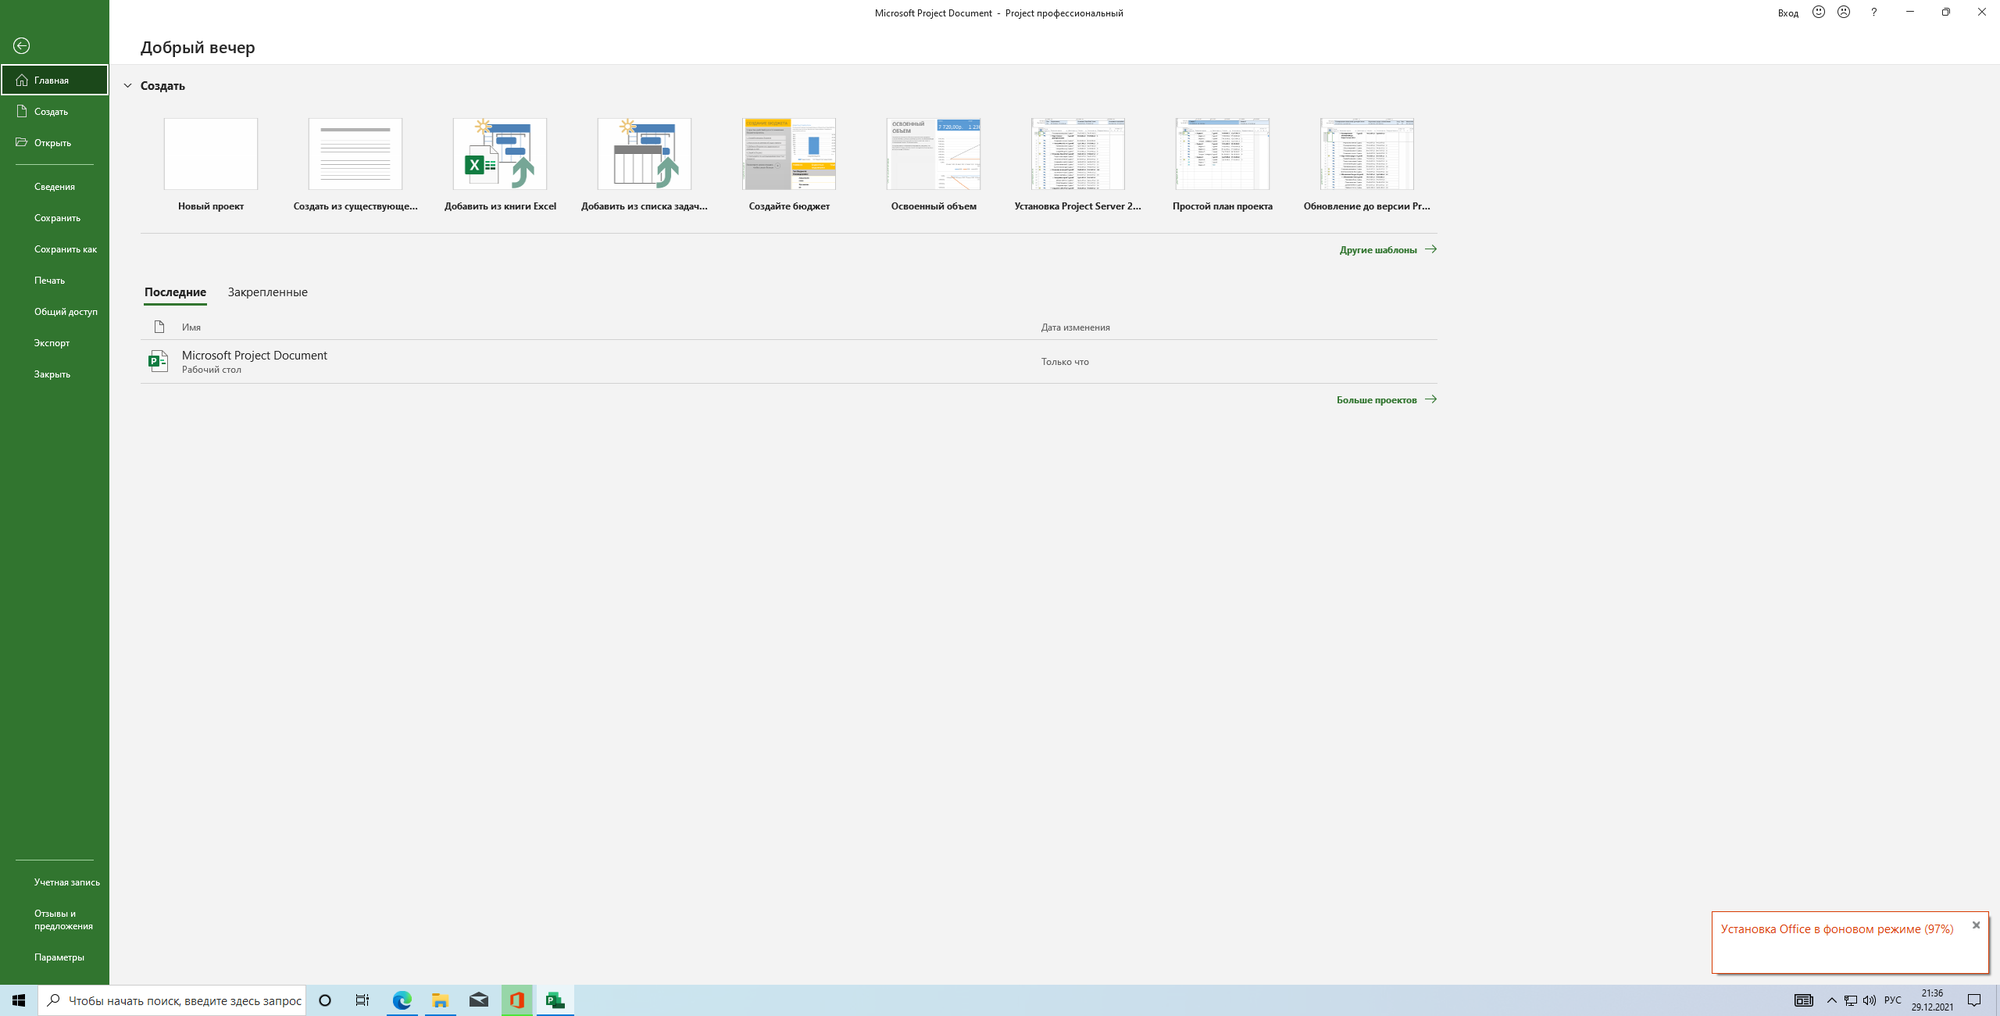
Task: Switch РУС input language indicator
Action: coord(1893,1000)
